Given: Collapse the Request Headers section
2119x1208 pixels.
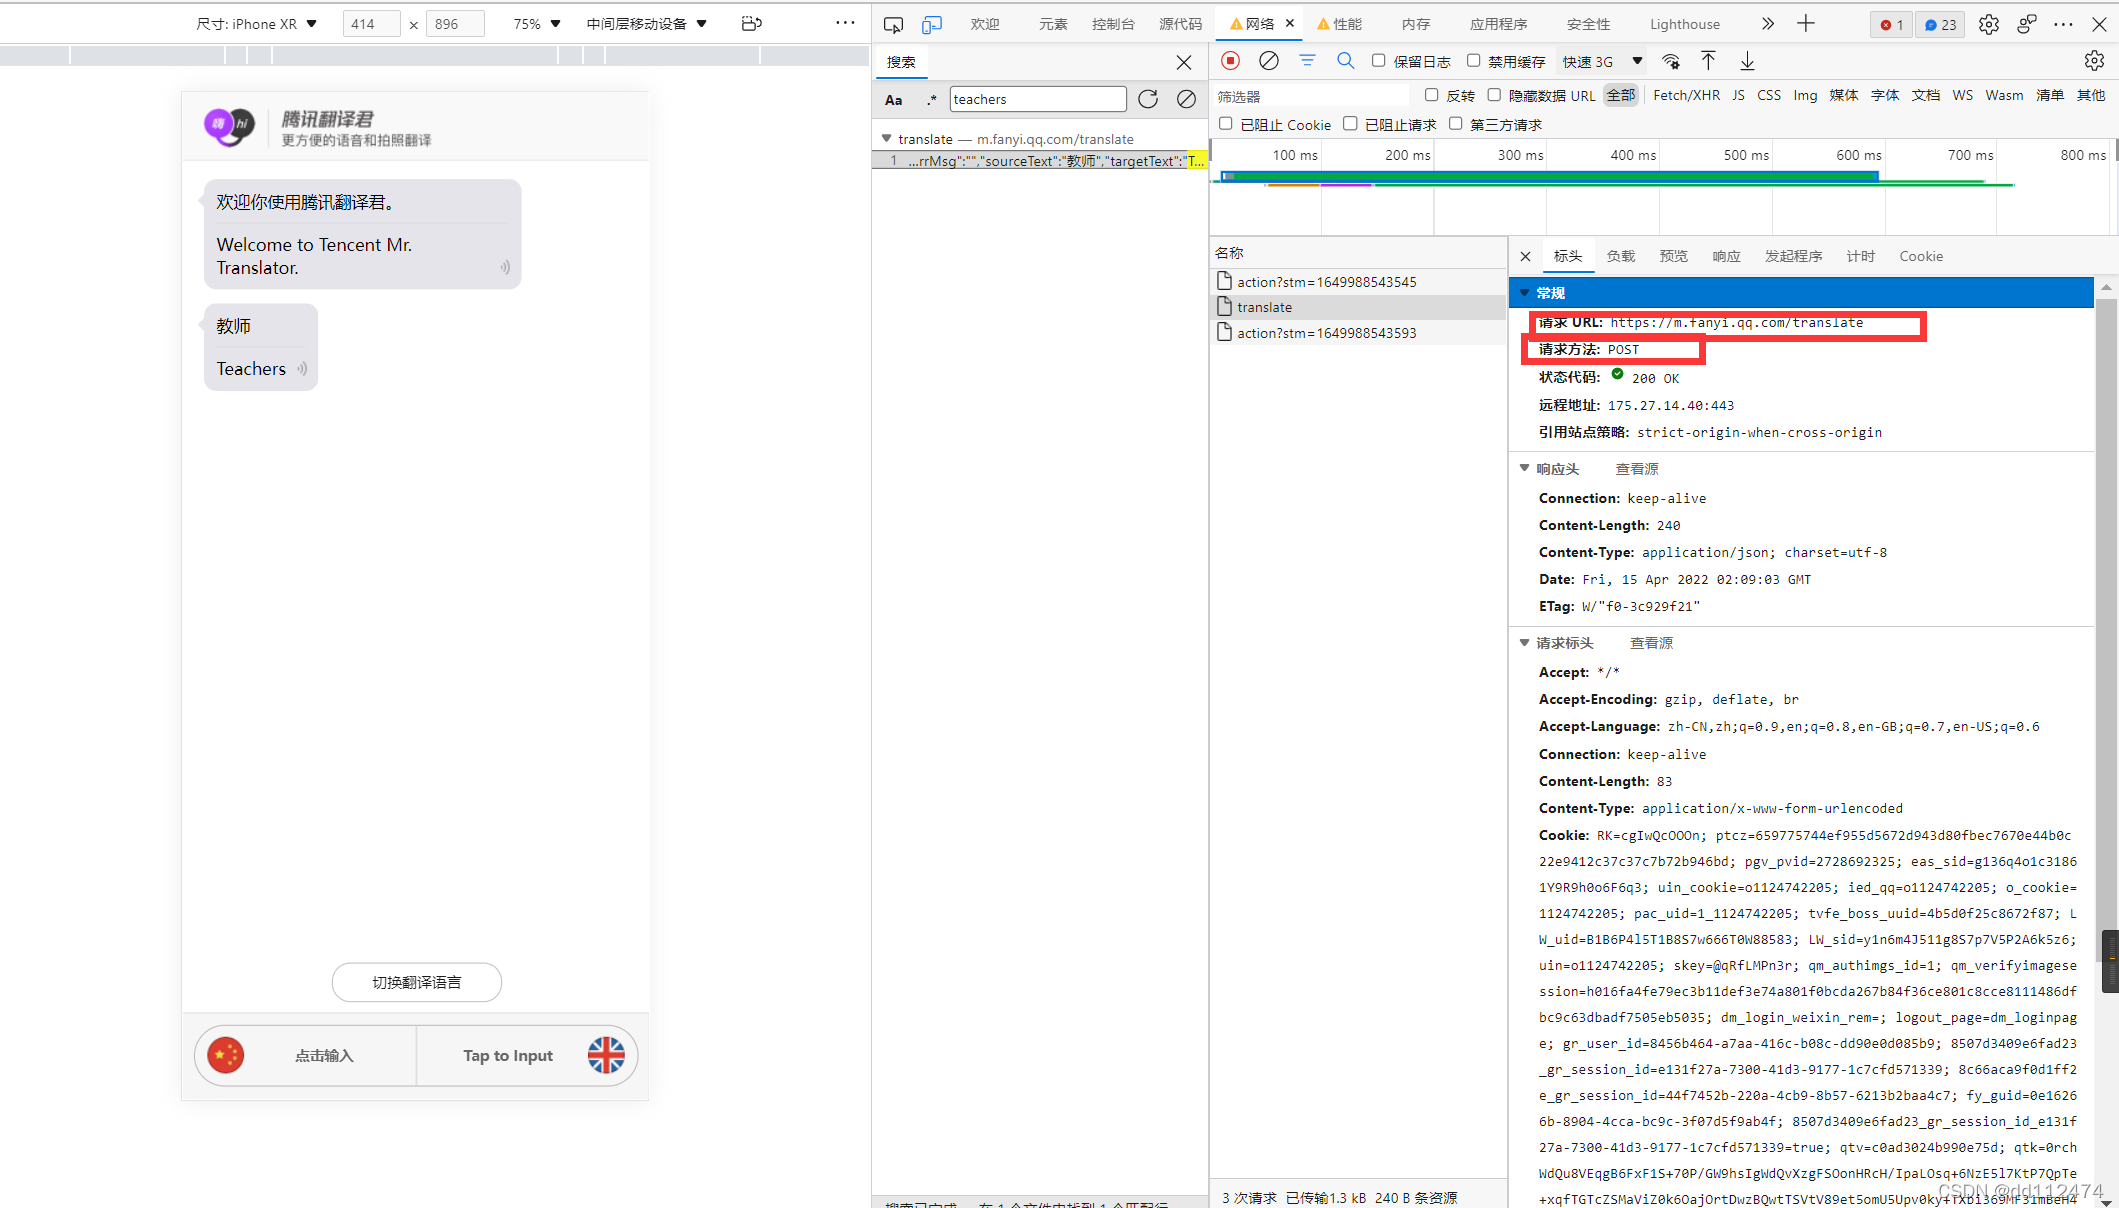Looking at the screenshot, I should point(1525,643).
